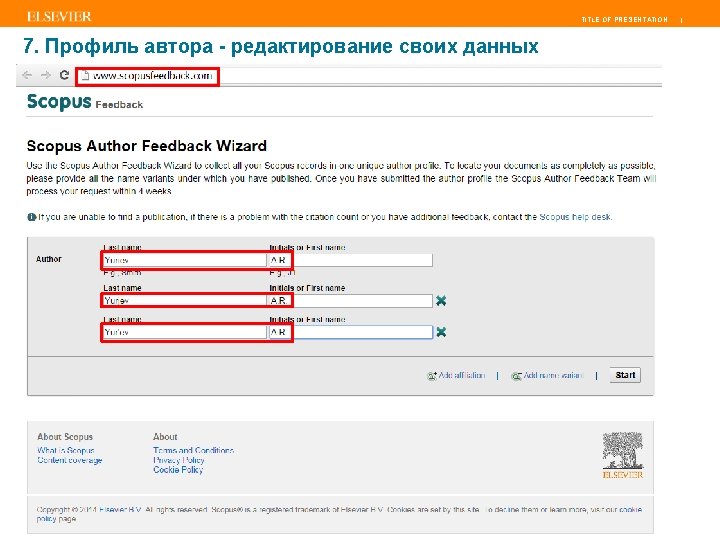Click the second row Last name field Yunev
Viewport: 720px width, 540px height.
[x=184, y=301]
